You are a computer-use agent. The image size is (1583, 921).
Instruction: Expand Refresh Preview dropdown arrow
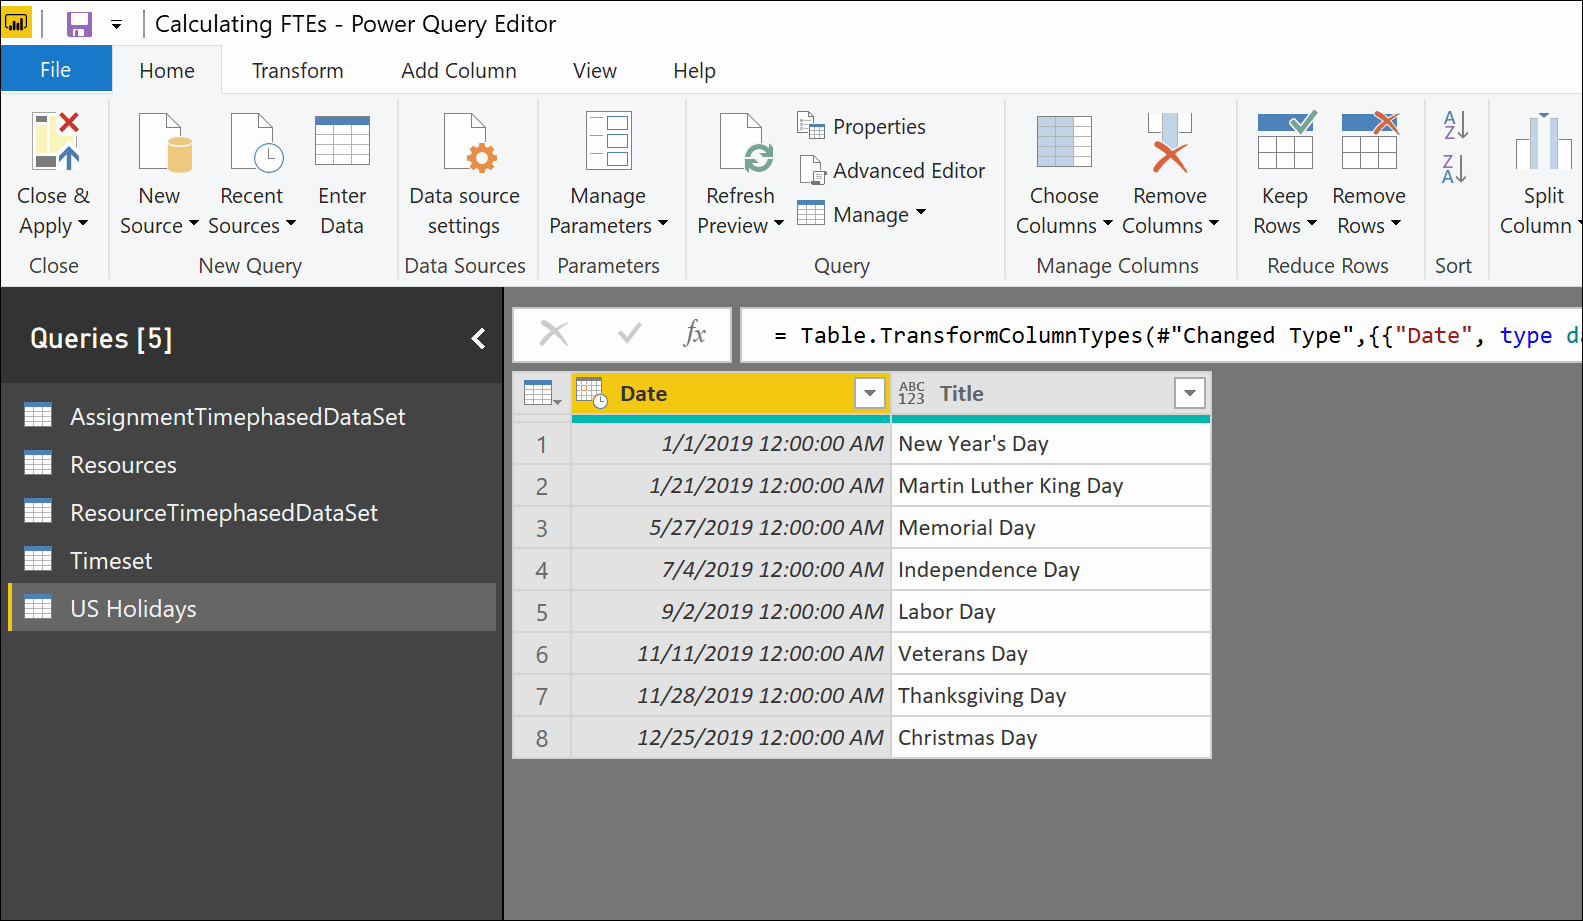coord(779,224)
